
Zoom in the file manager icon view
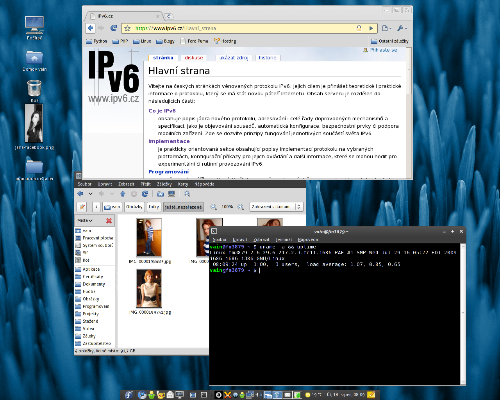click(x=241, y=207)
